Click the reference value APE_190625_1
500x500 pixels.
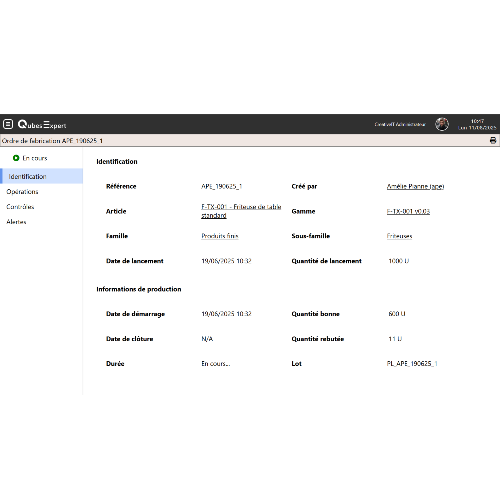tap(222, 186)
